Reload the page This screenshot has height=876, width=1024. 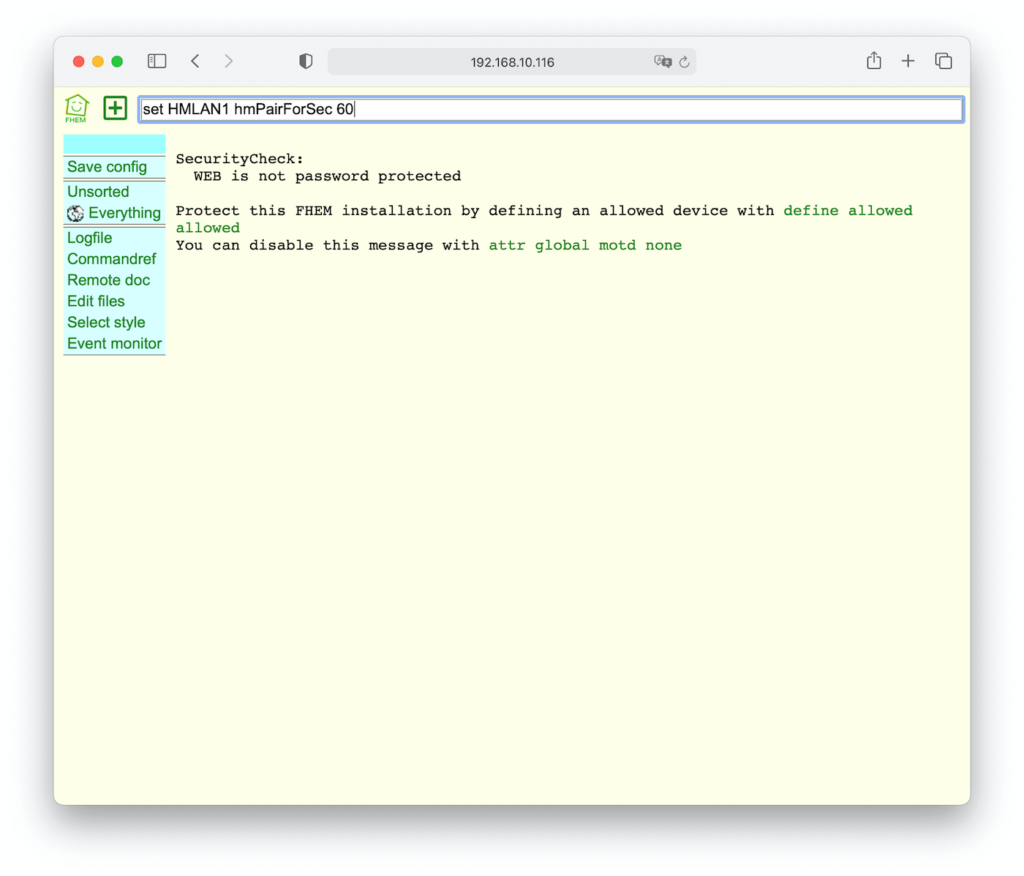[684, 62]
